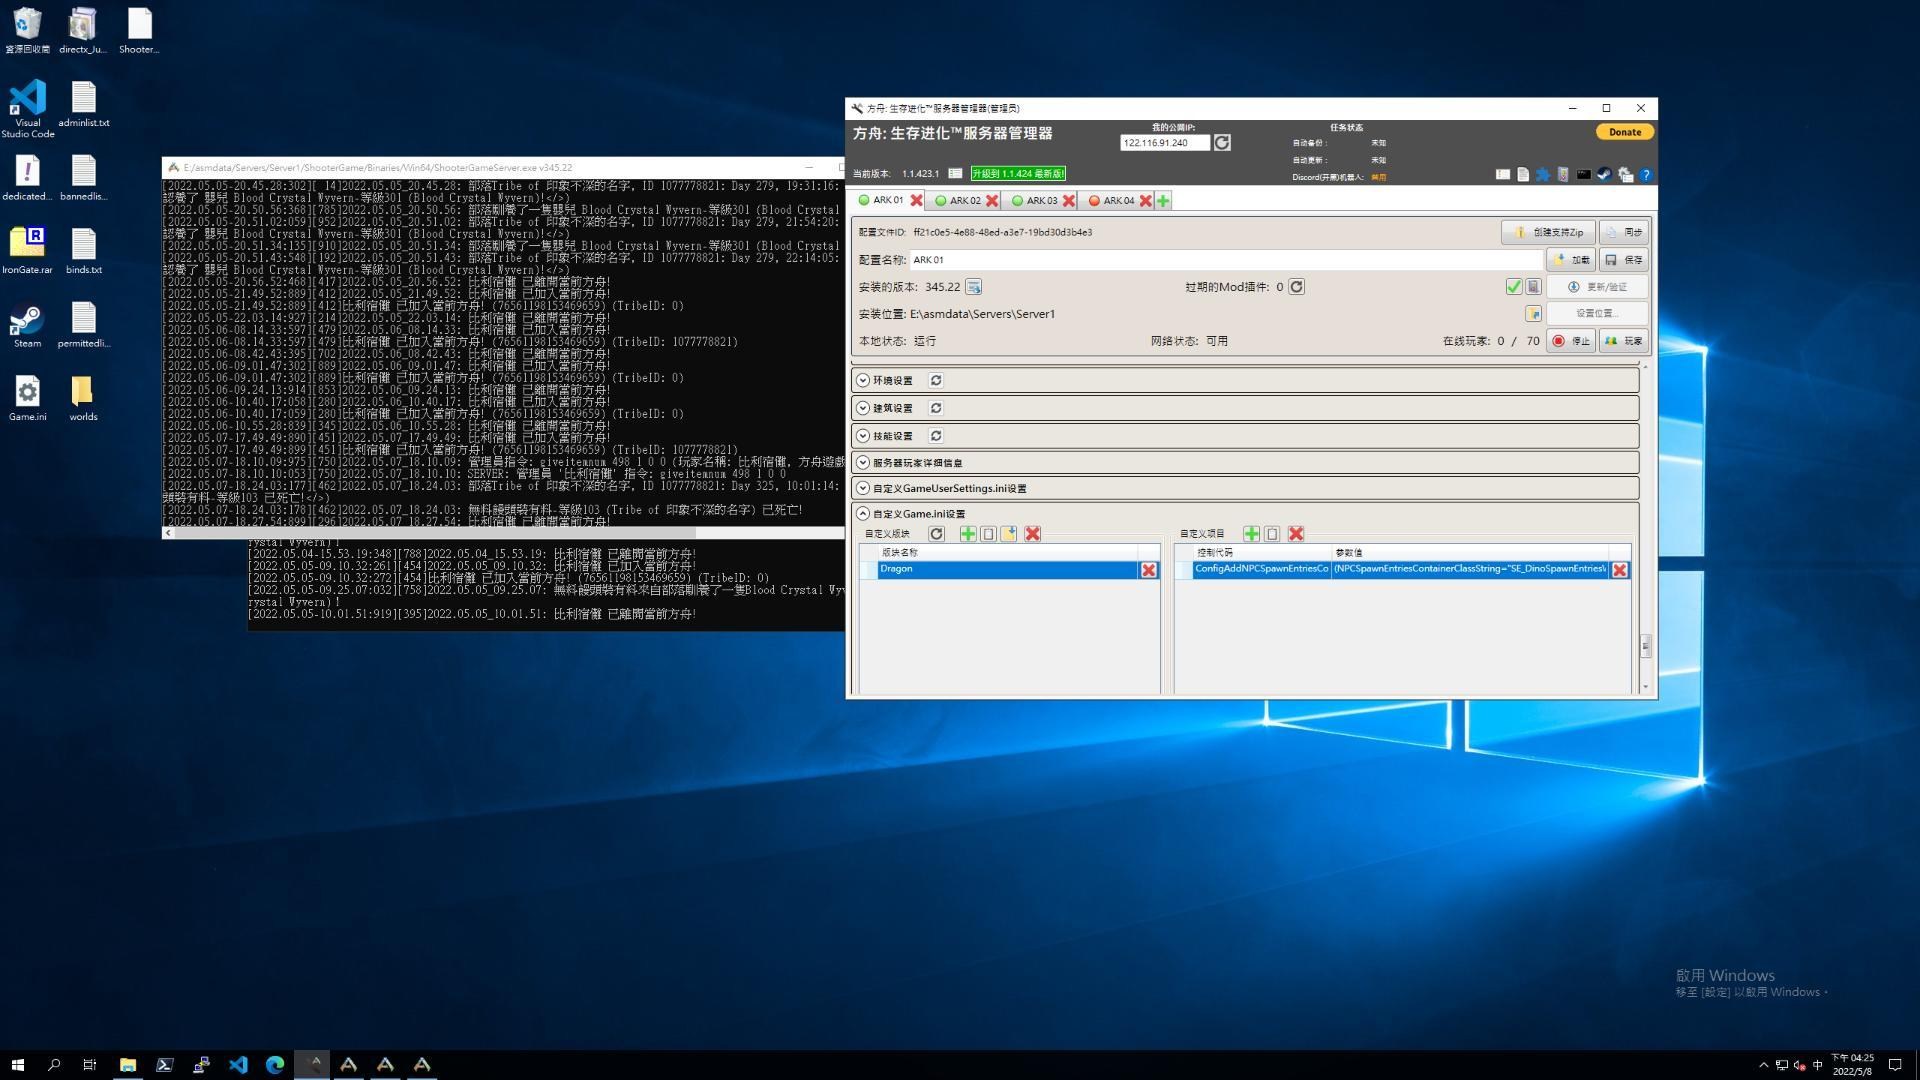Close the ARK 02 profile tab
Image resolution: width=1920 pixels, height=1080 pixels.
point(992,201)
